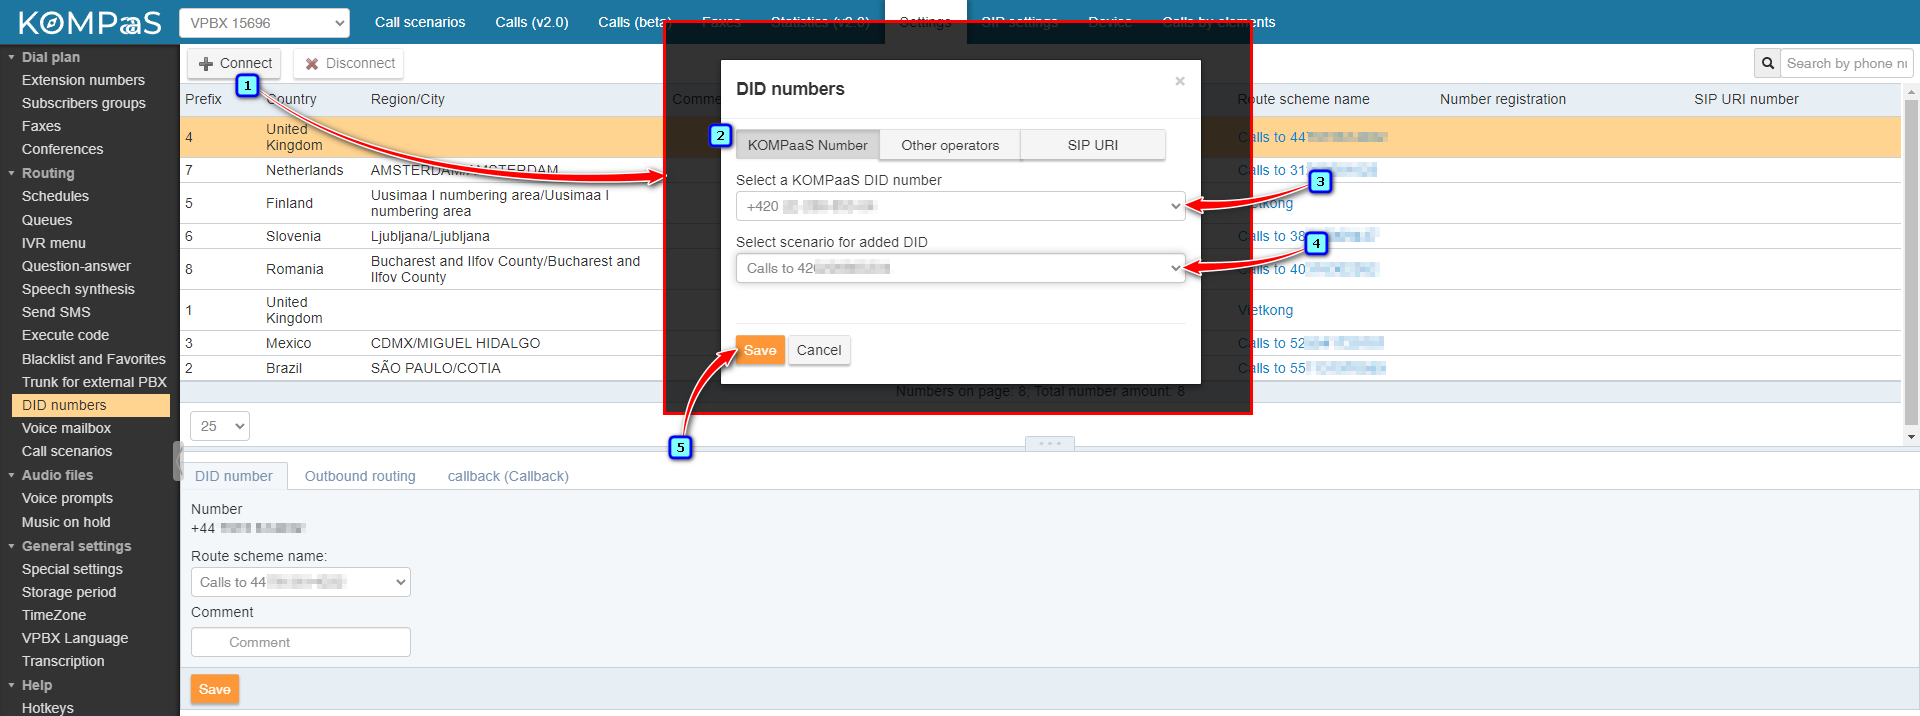Open sidebar Call scenarios item
1920x716 pixels.
[67, 451]
